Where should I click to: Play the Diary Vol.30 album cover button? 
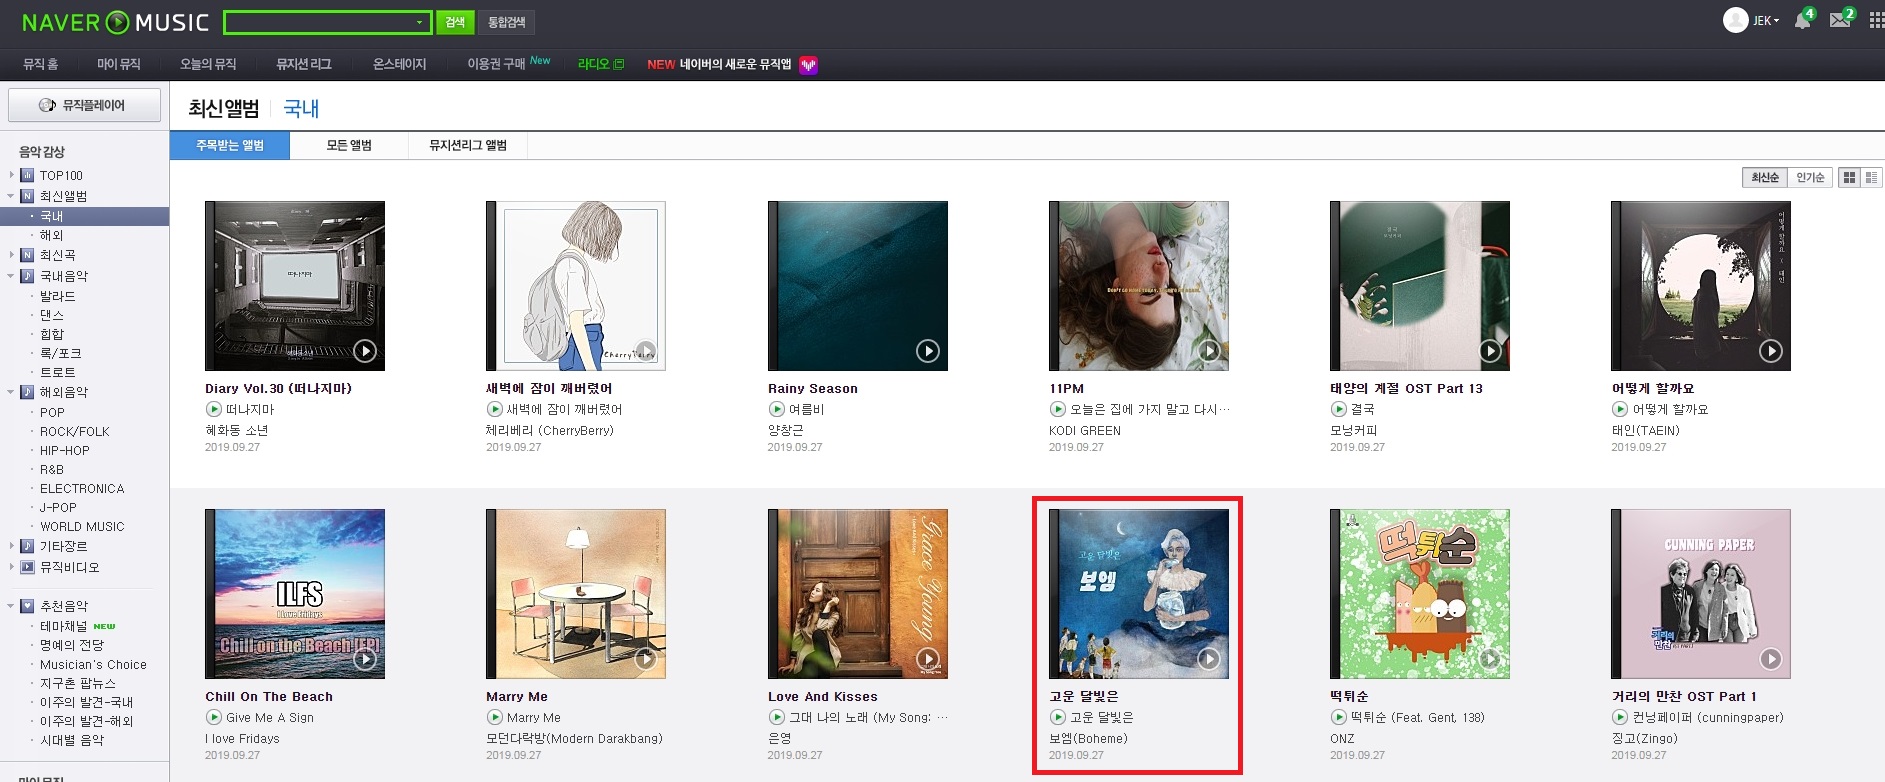(365, 351)
